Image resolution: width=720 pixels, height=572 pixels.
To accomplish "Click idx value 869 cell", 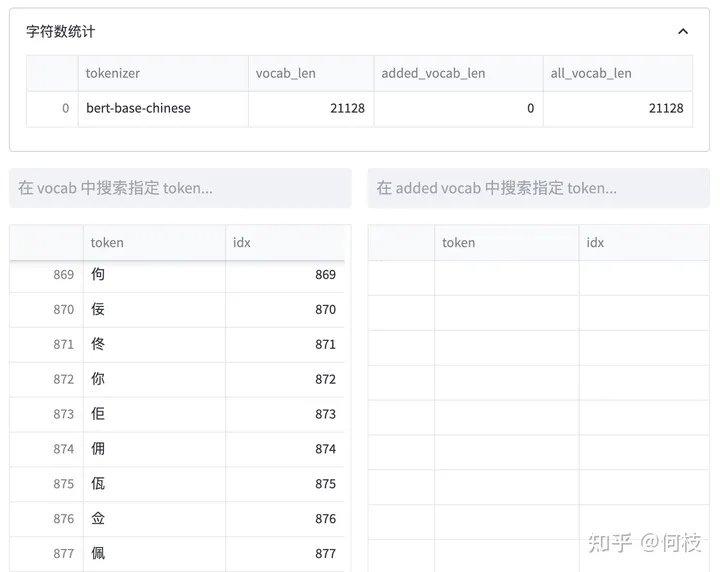I will 285,275.
